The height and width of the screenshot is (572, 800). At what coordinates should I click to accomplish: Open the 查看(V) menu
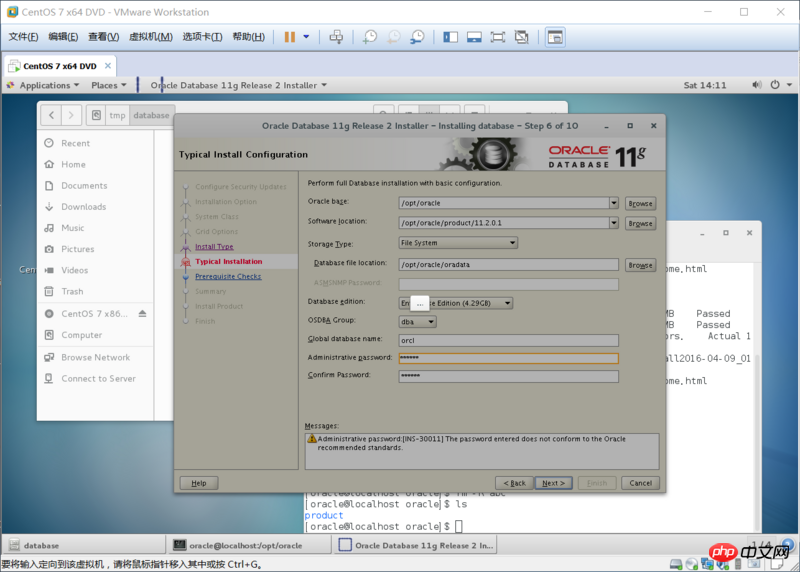point(104,37)
